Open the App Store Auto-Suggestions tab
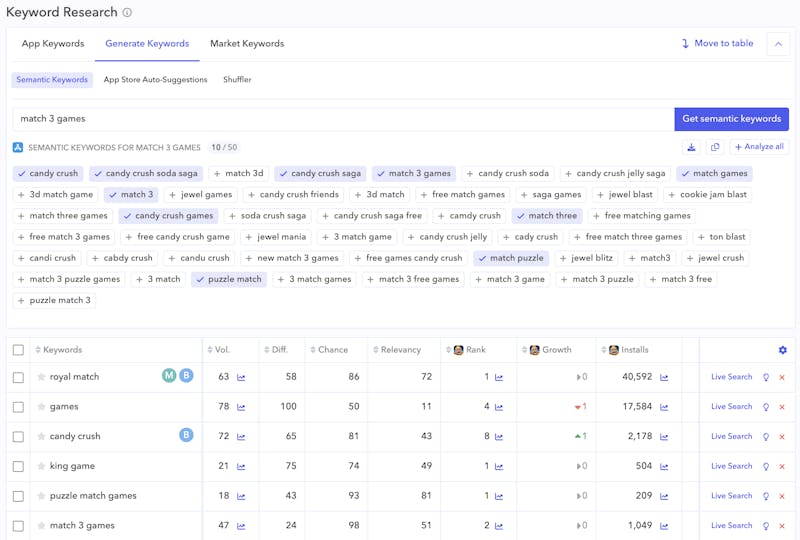 click(155, 80)
